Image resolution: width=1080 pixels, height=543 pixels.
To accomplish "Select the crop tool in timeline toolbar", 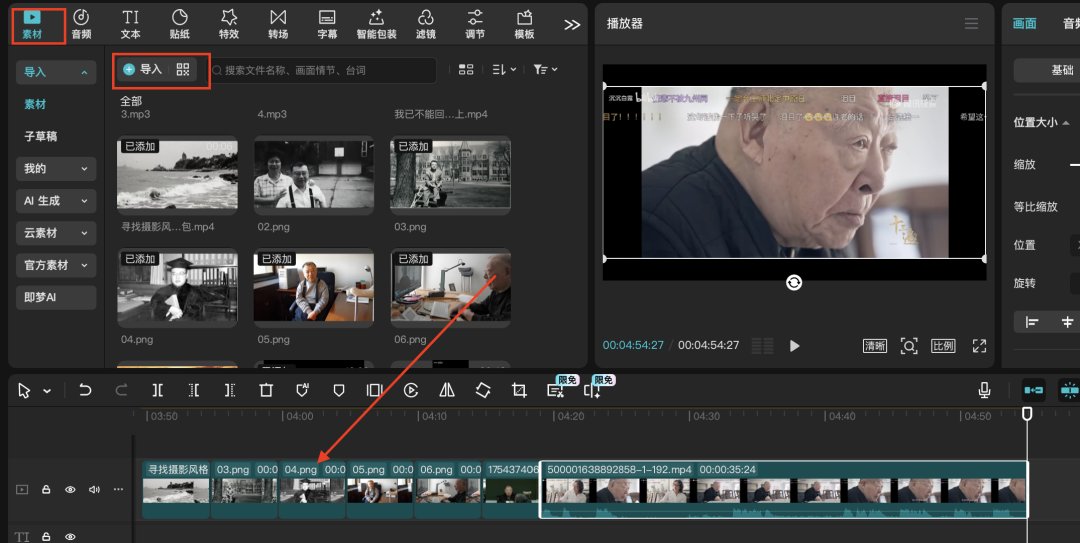I will [x=519, y=391].
